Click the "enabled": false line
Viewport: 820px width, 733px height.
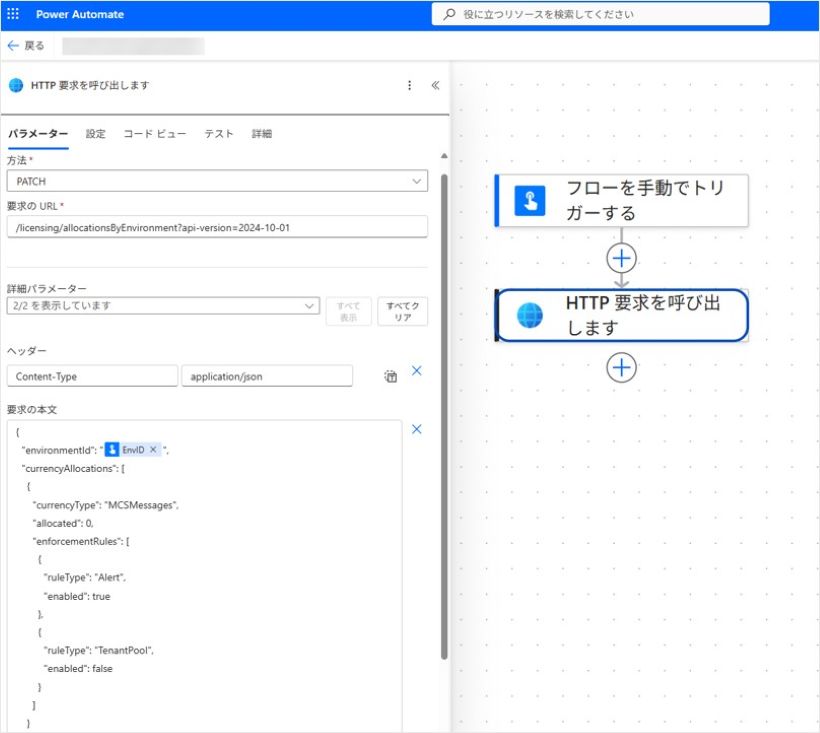(x=78, y=668)
